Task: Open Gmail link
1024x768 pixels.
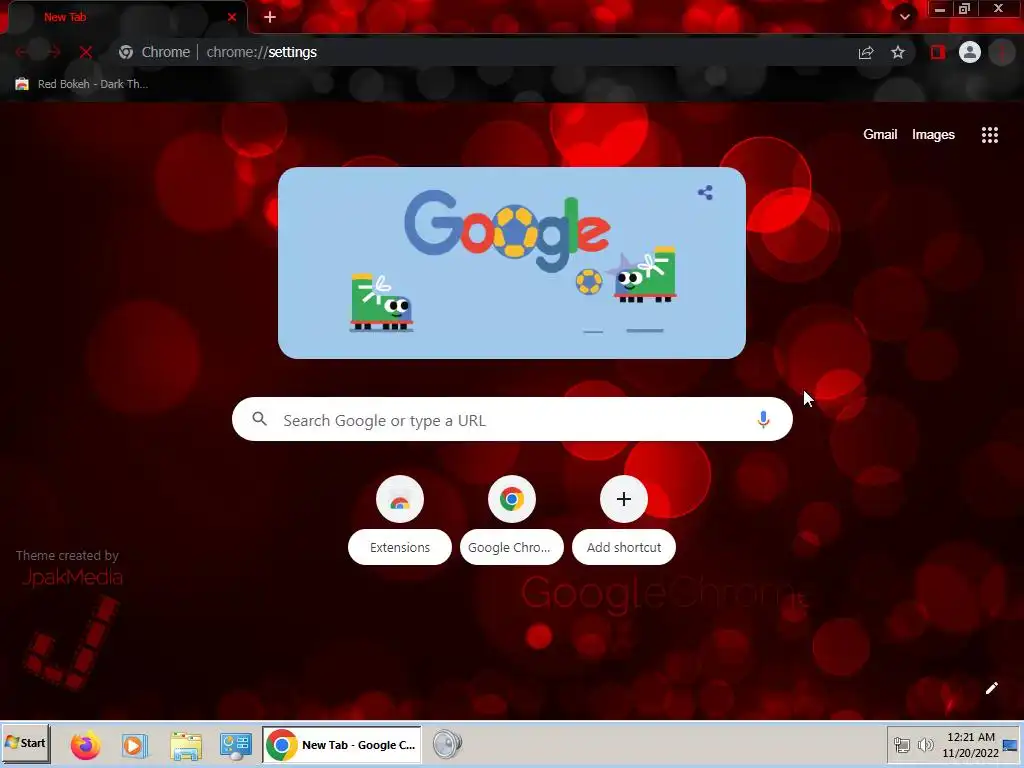Action: click(x=880, y=135)
